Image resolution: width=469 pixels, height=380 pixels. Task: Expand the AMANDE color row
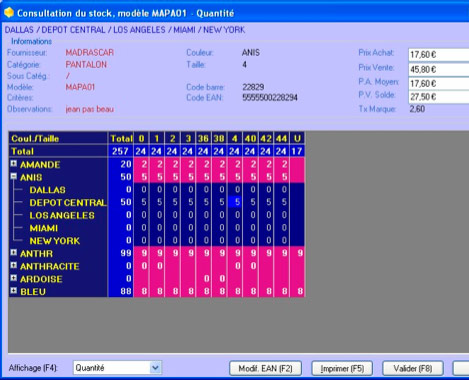click(x=14, y=163)
